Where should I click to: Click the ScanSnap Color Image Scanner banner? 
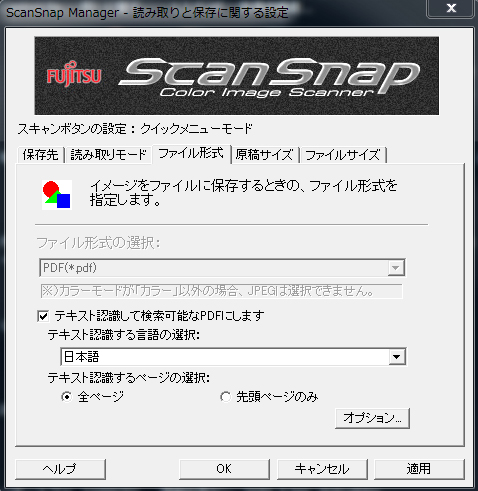(237, 76)
